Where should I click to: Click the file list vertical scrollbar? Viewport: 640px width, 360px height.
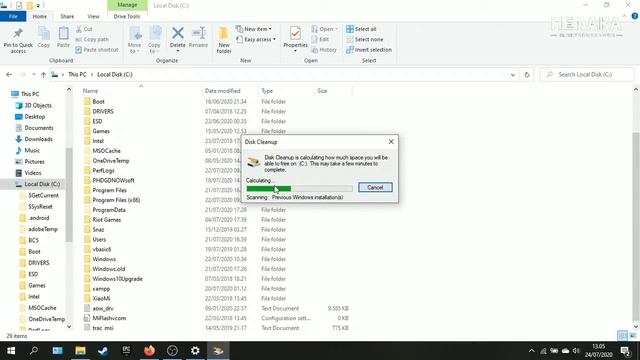636,226
